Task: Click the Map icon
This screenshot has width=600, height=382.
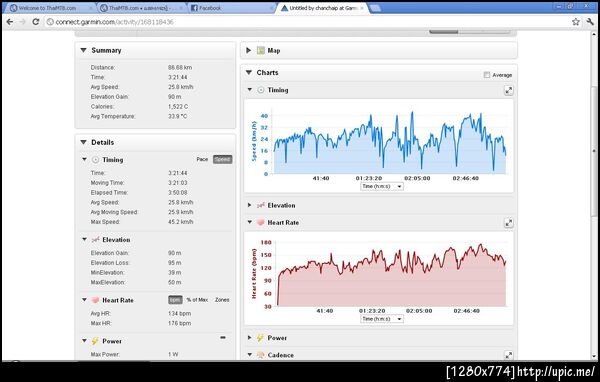Action: point(261,50)
